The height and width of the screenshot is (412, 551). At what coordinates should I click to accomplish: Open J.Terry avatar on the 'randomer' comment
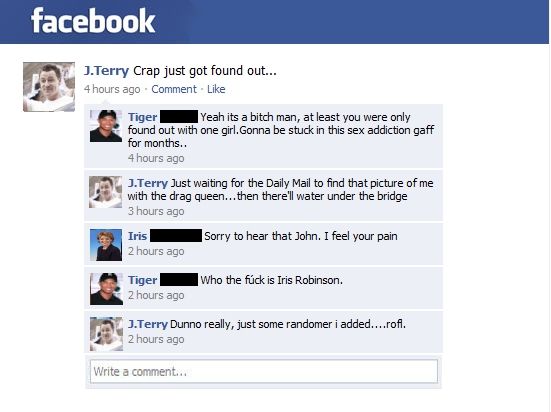[106, 334]
